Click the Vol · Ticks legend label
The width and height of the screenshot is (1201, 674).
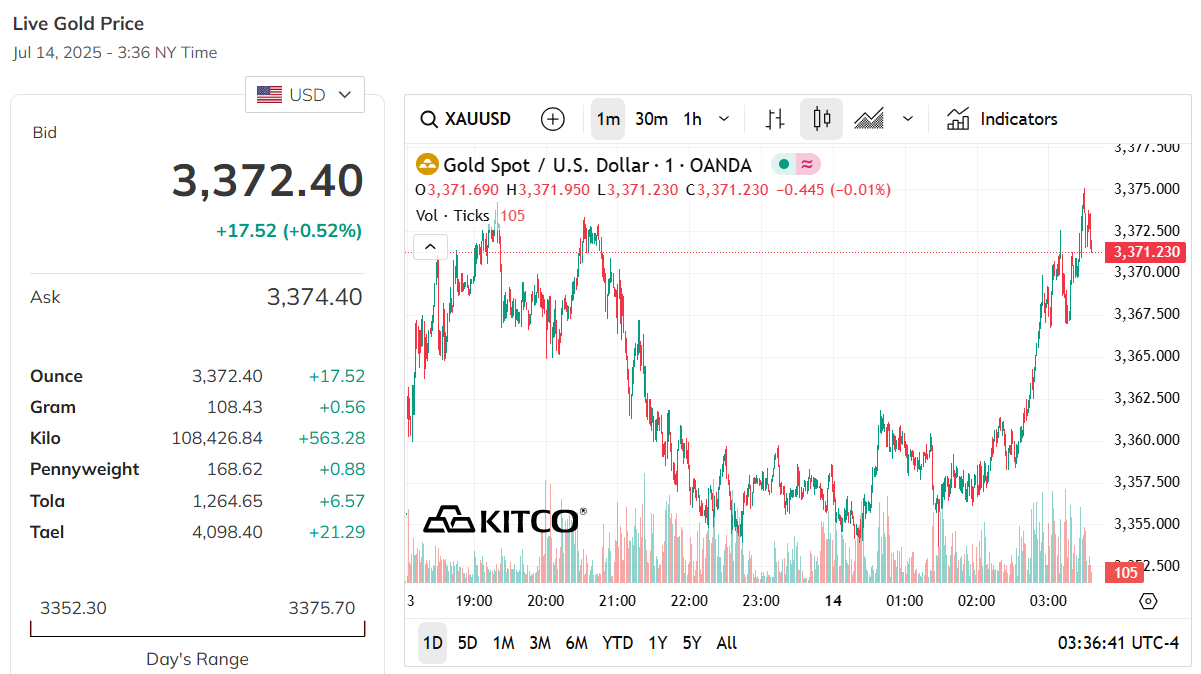(x=453, y=215)
